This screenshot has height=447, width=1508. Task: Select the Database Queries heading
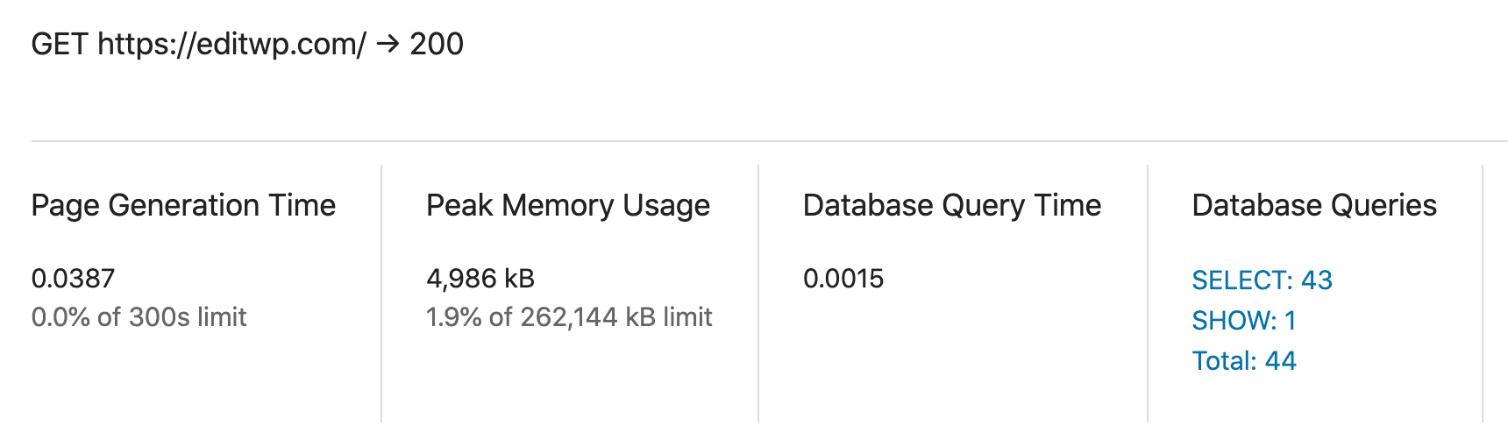pyautogui.click(x=1314, y=206)
